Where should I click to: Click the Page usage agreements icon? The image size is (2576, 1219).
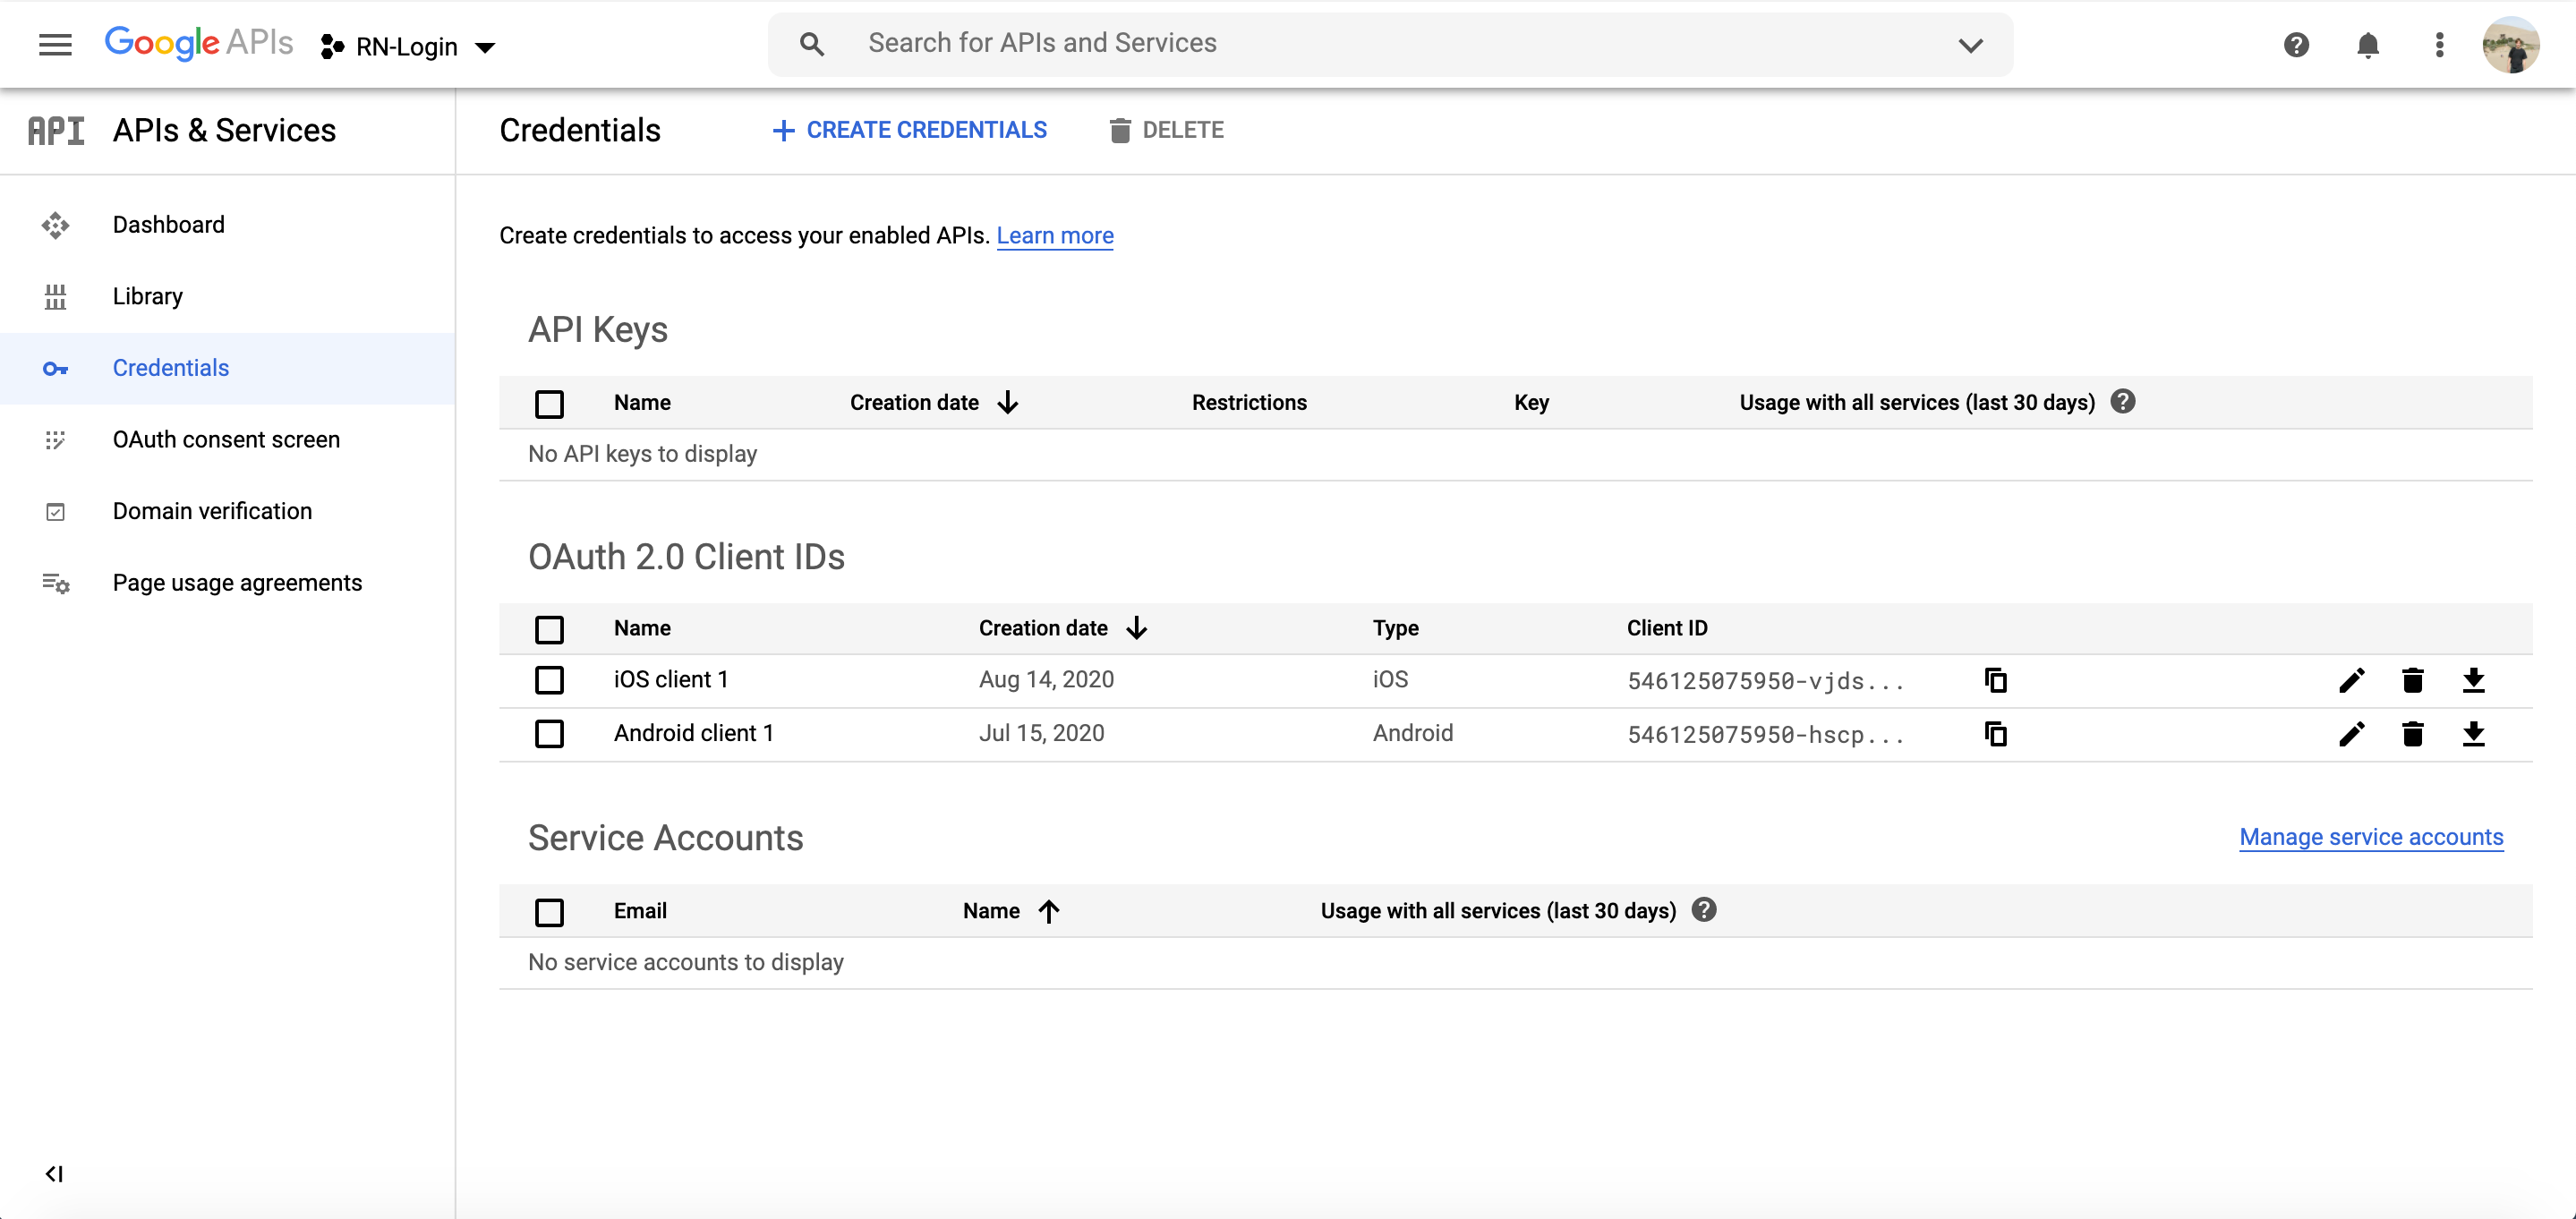56,583
